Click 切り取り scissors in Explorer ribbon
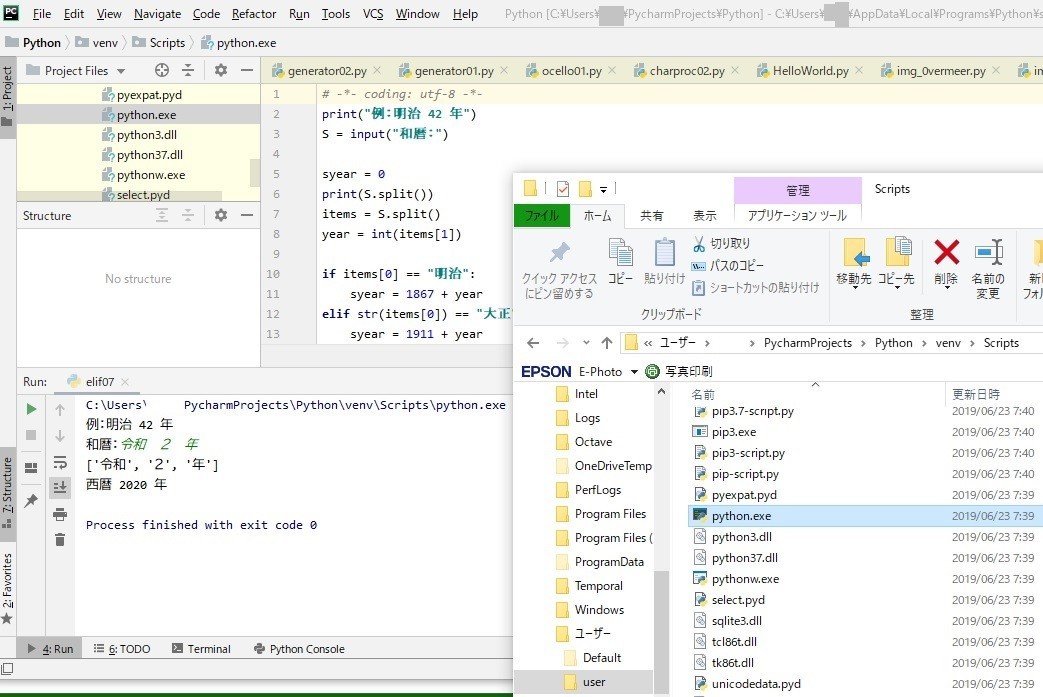The image size is (1043, 697). 722,244
